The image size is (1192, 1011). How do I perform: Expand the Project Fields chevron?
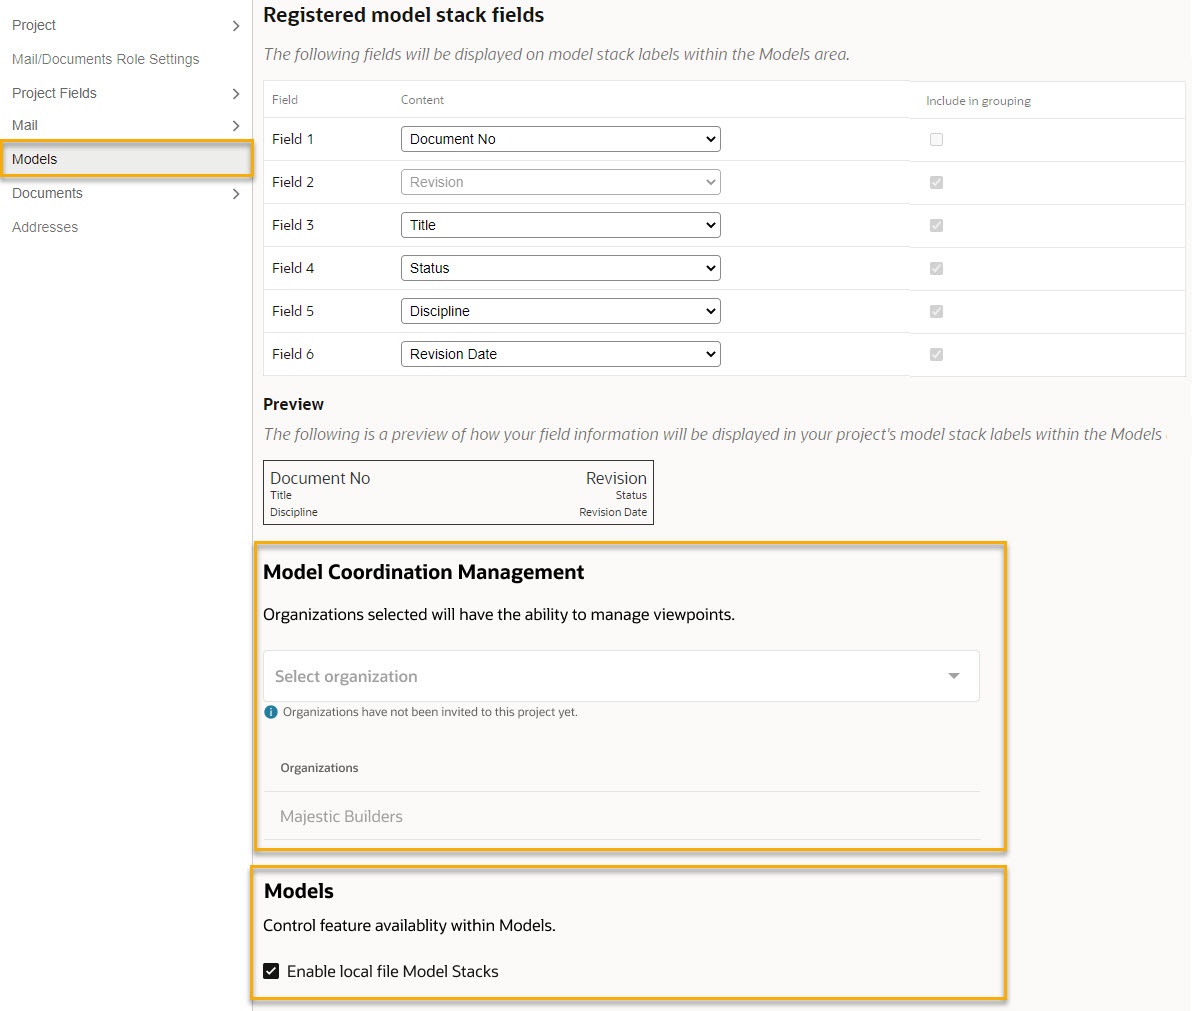coord(236,93)
